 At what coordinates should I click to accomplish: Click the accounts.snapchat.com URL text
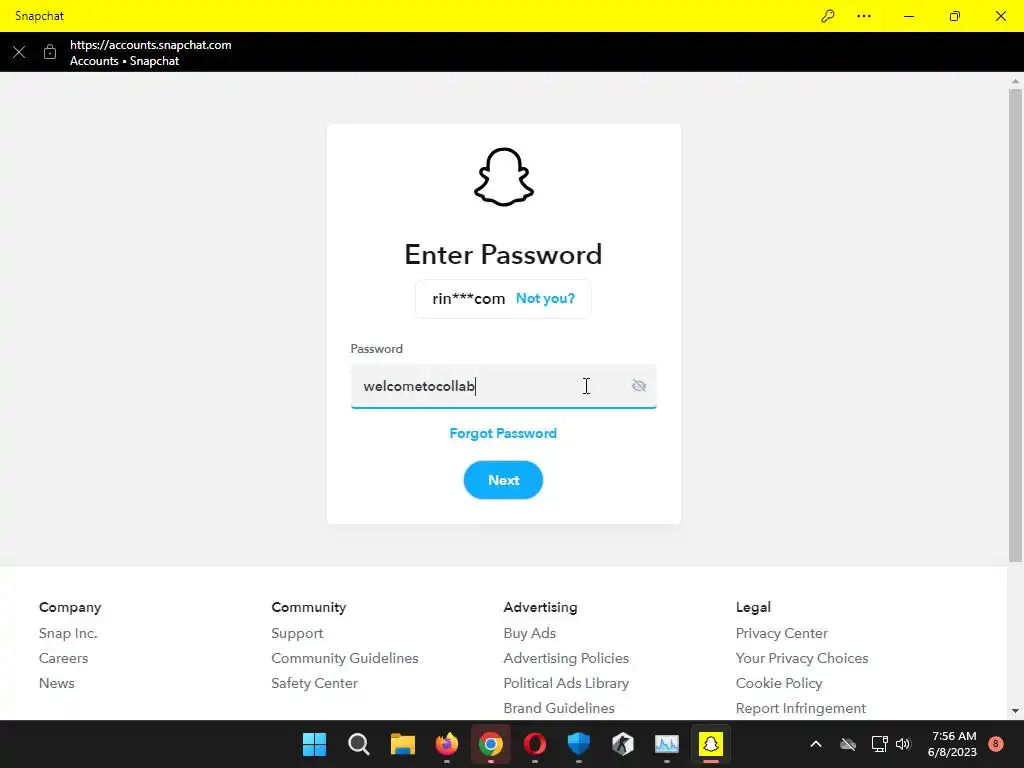[150, 45]
